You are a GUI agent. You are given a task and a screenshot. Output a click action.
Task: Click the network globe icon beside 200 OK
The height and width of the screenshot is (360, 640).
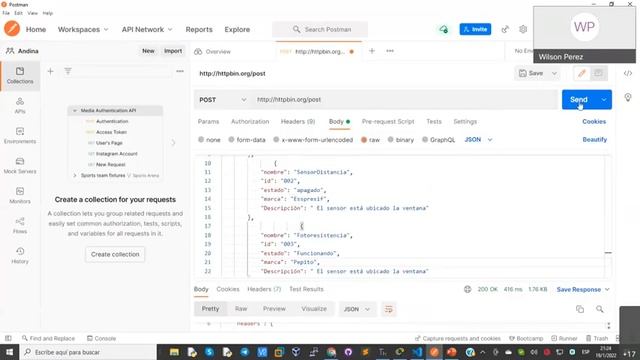pyautogui.click(x=467, y=289)
